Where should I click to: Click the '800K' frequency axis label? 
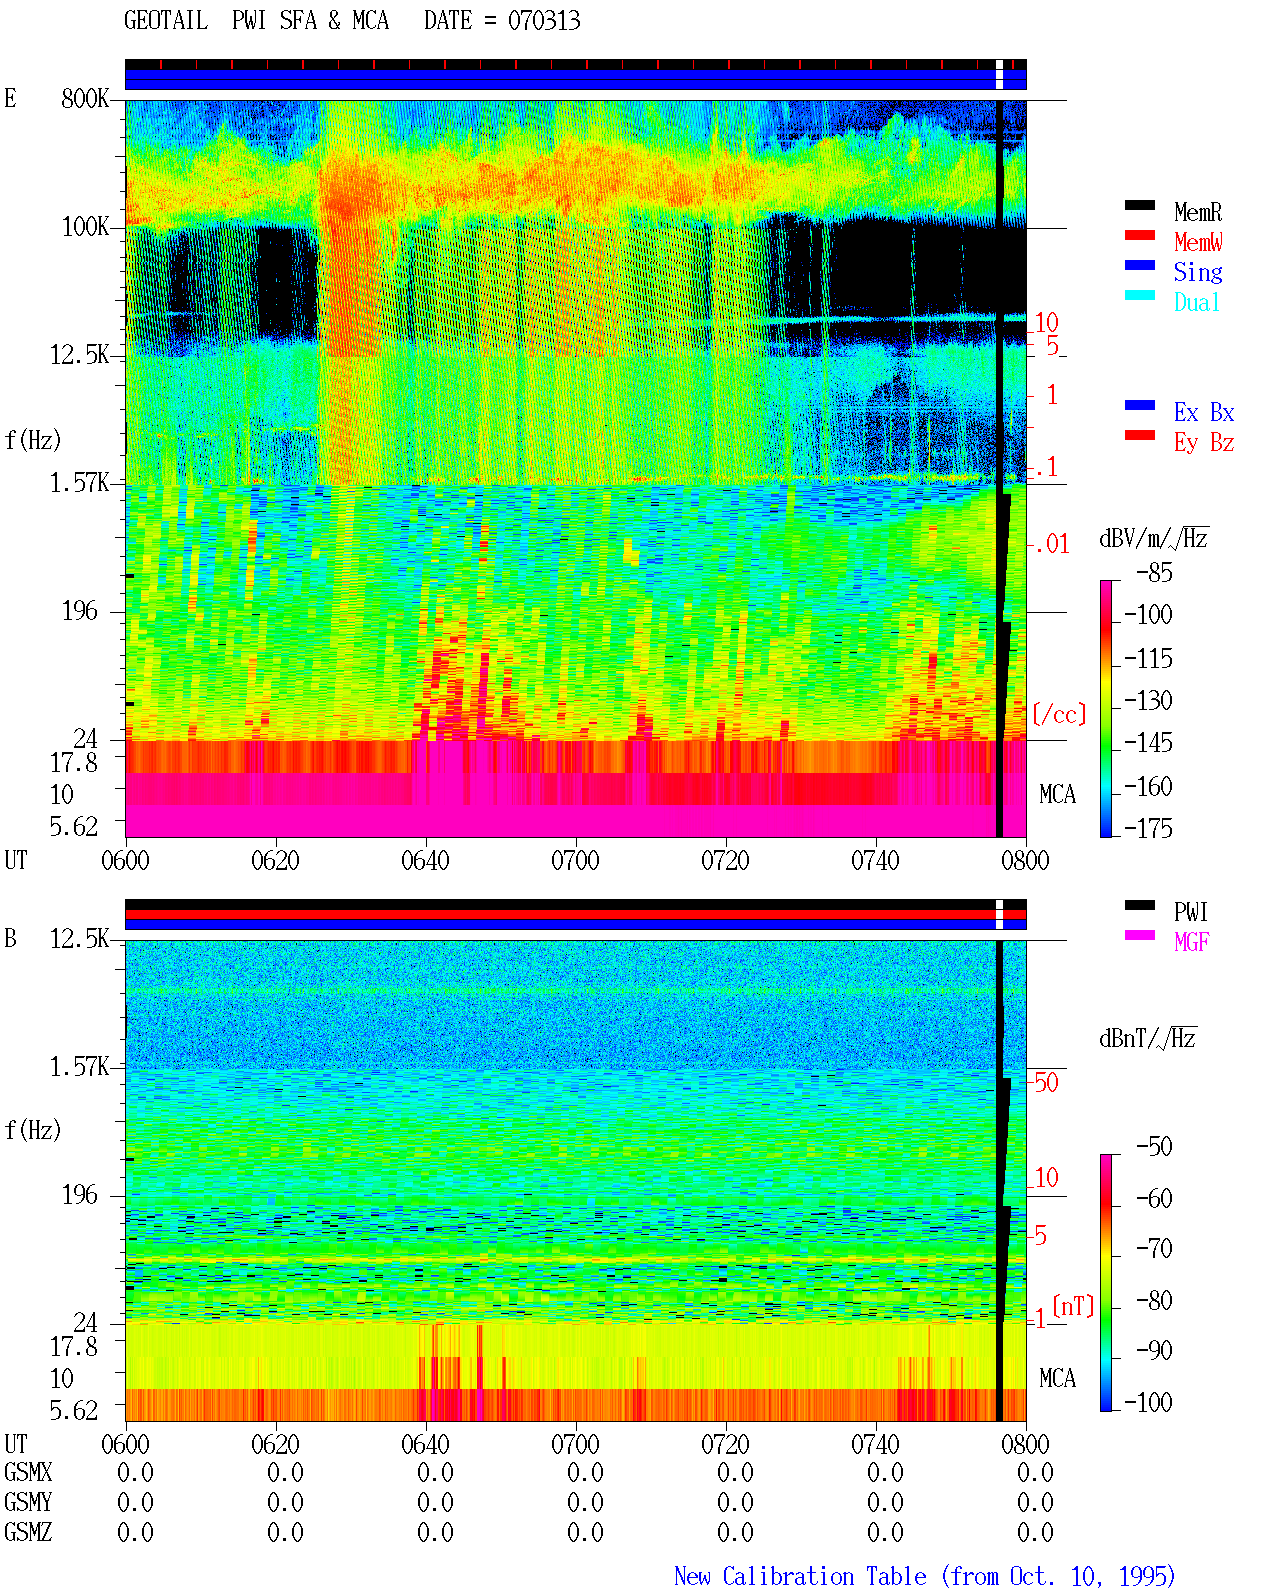pos(85,99)
